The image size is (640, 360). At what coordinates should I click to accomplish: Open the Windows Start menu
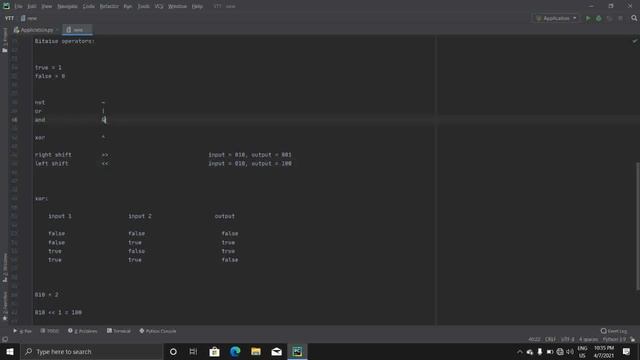[x=9, y=352]
